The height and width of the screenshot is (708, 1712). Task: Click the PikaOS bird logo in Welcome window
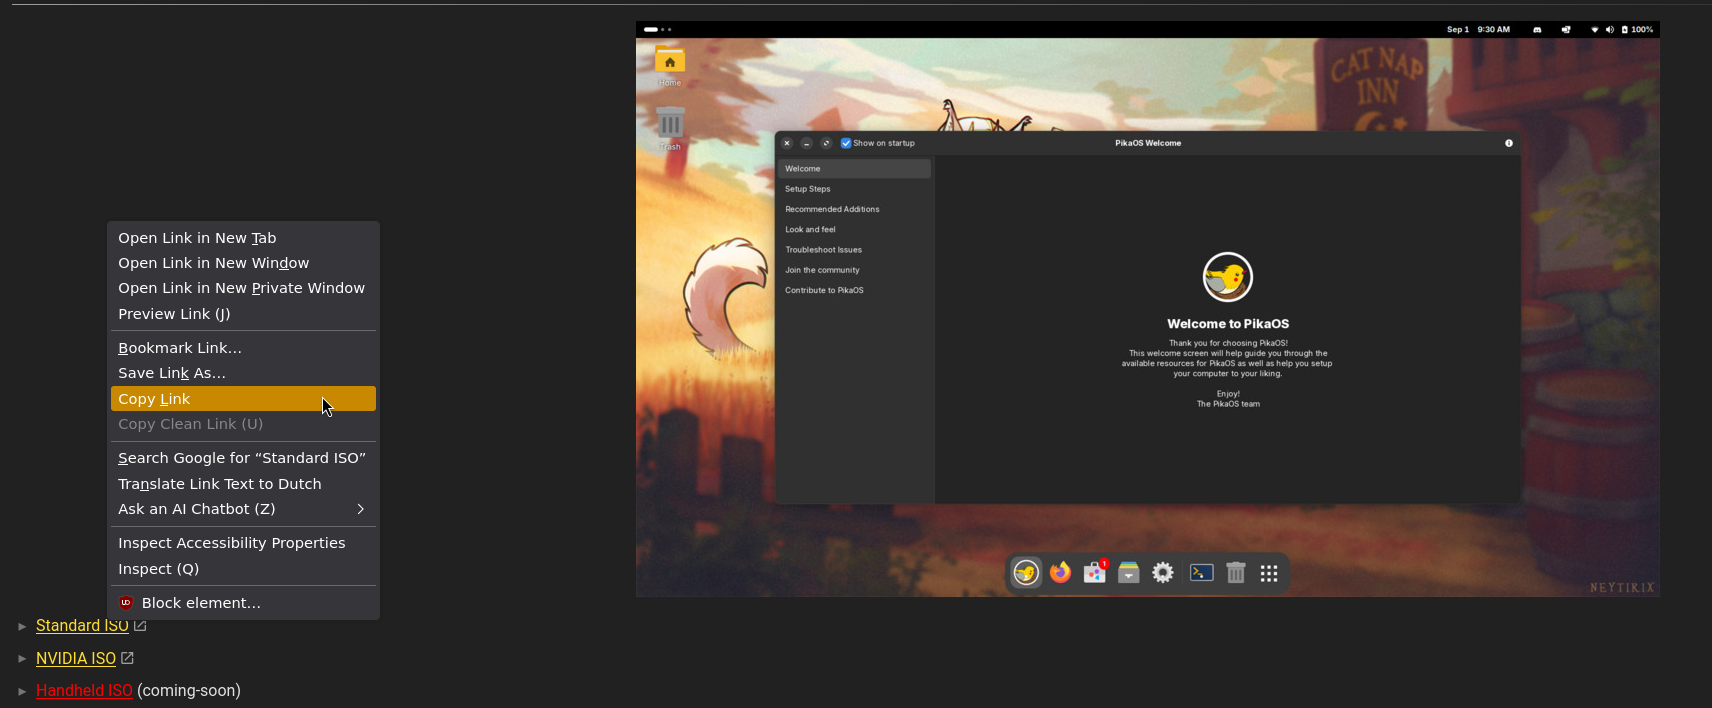coord(1228,277)
